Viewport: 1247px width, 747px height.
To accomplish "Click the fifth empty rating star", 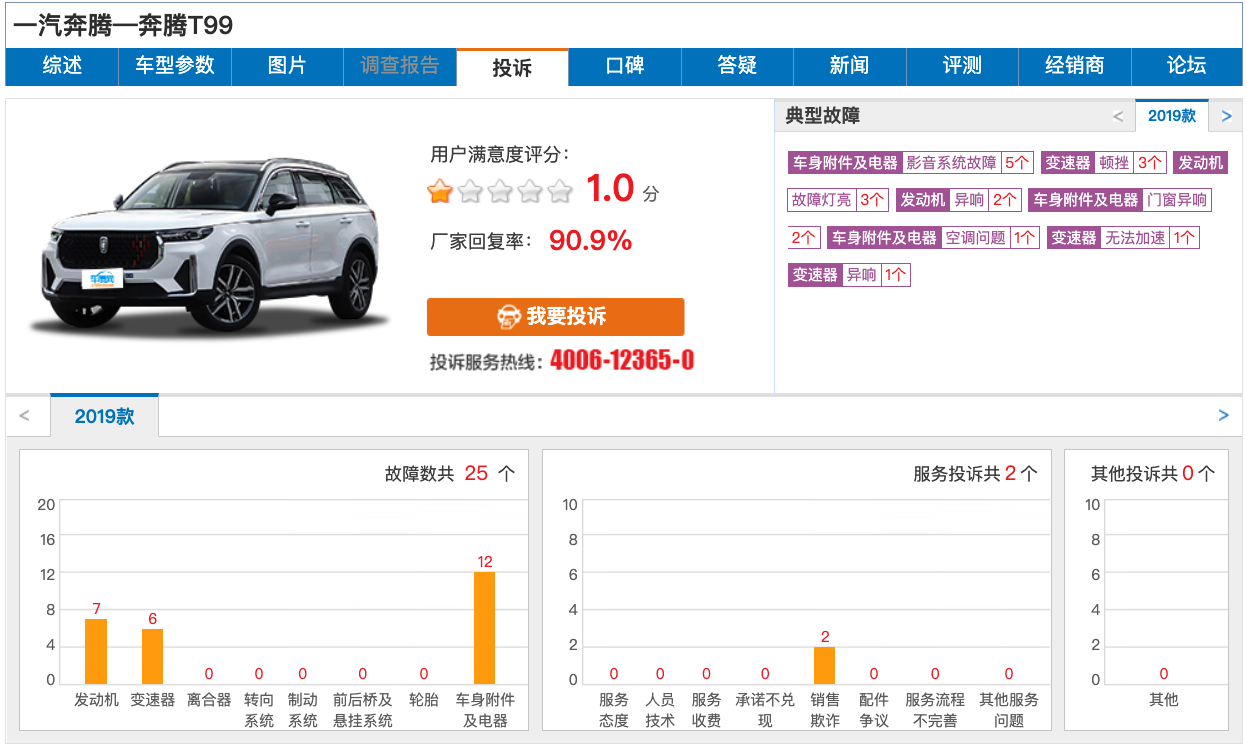I will point(560,191).
